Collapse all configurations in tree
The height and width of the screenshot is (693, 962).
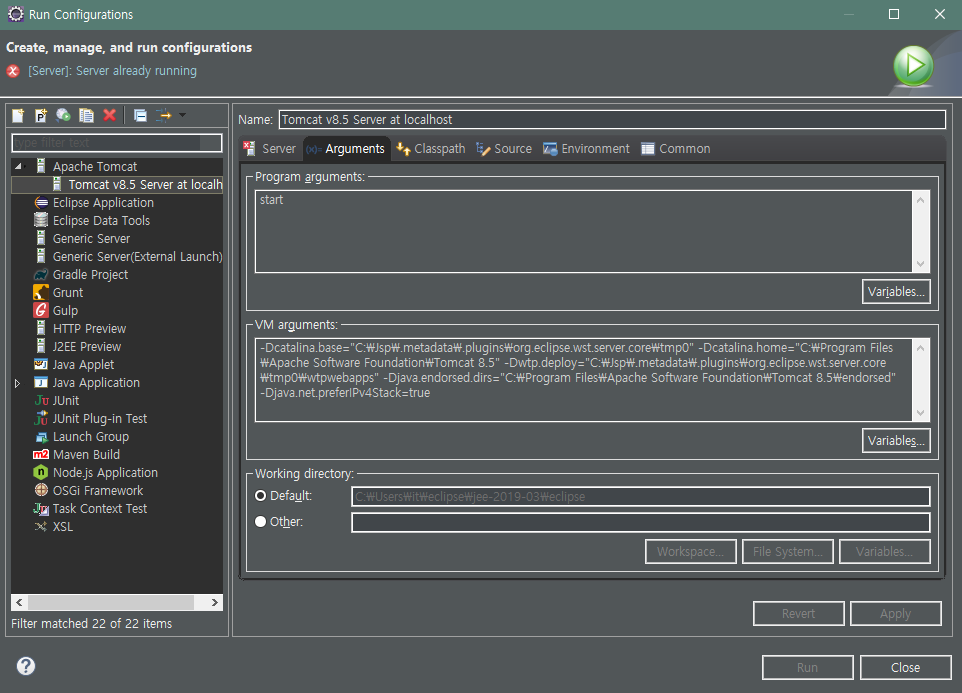tap(140, 115)
